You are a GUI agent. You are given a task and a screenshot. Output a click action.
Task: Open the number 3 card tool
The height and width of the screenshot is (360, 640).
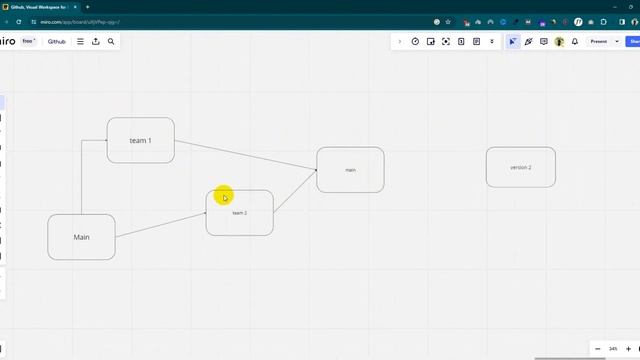461,42
